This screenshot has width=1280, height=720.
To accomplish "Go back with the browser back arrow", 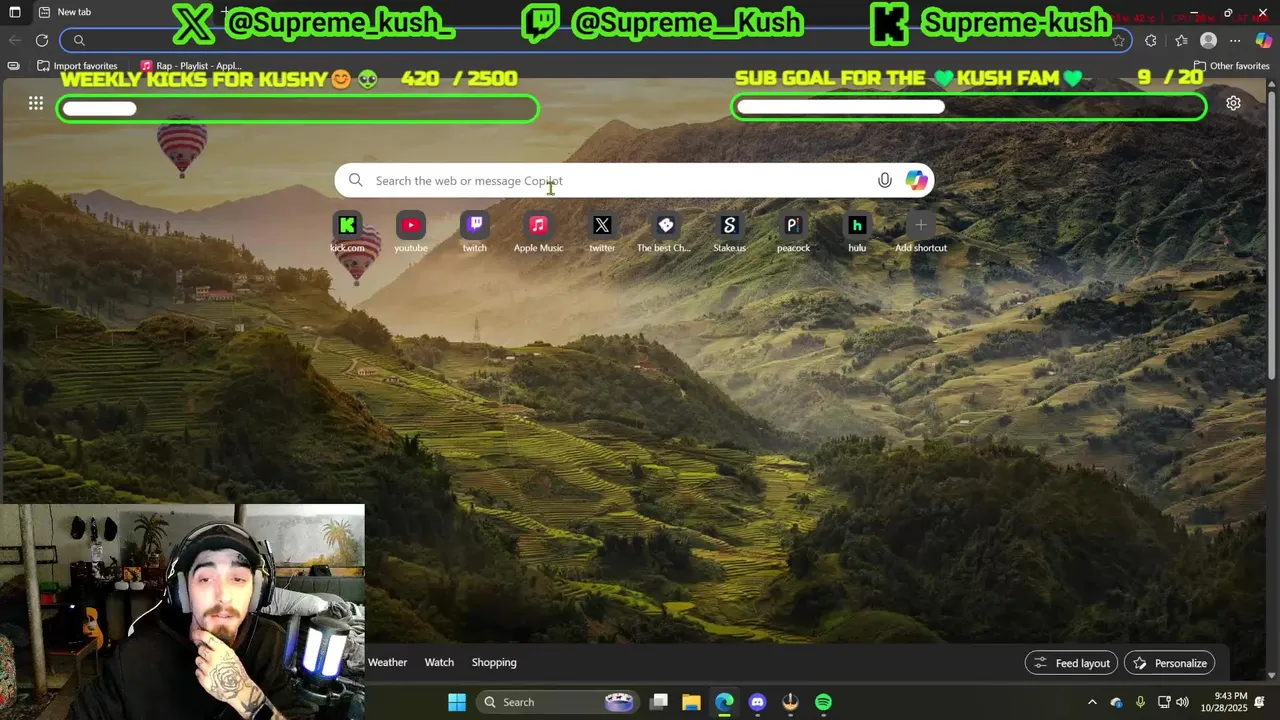I will coord(14,40).
